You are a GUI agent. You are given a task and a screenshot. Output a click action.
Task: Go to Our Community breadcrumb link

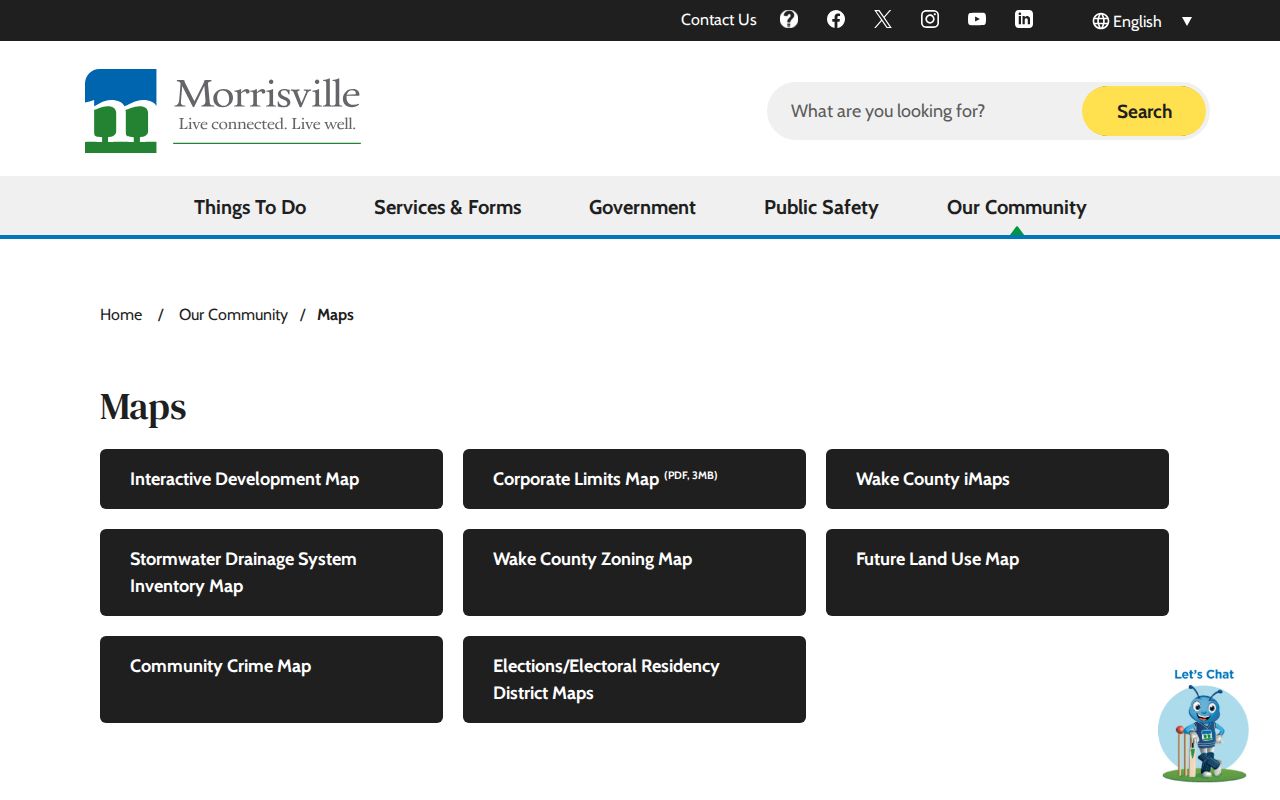(233, 315)
